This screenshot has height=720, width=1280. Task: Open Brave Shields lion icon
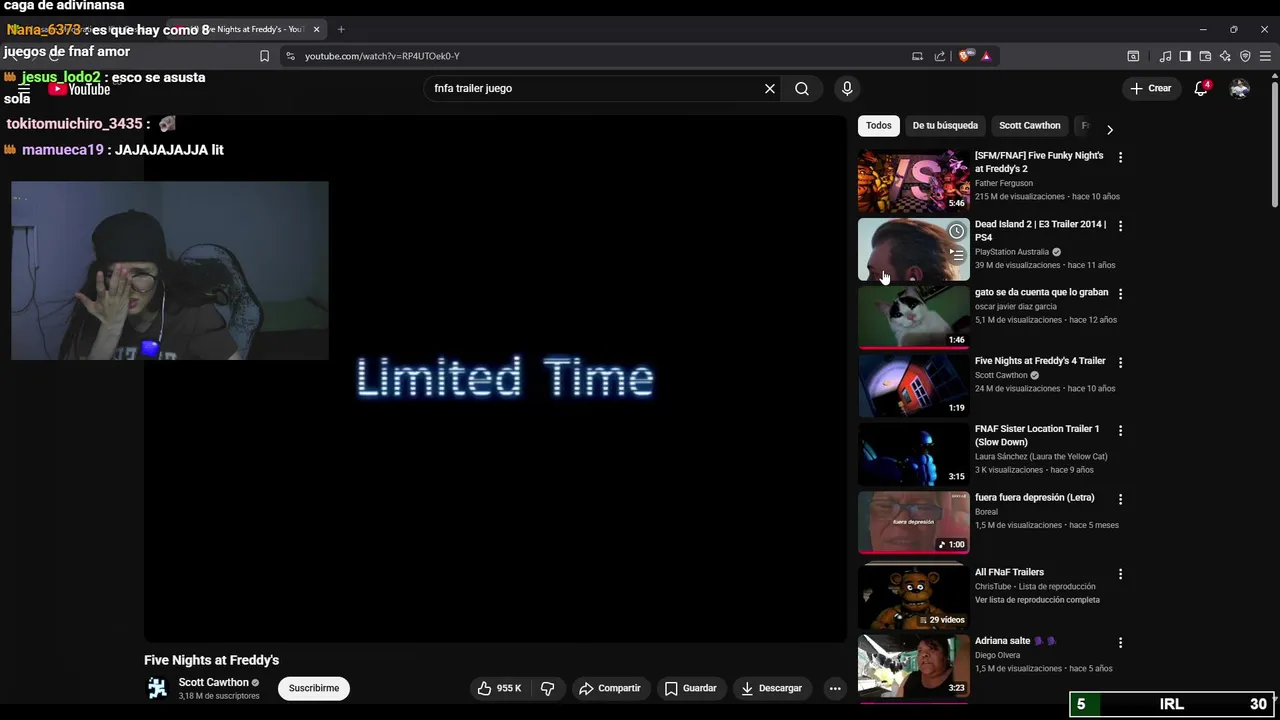(966, 56)
